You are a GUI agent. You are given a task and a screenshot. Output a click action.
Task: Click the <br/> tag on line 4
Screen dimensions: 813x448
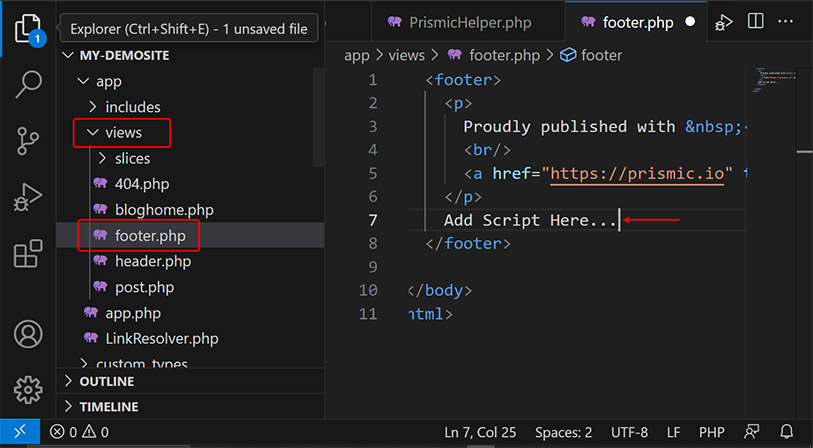[x=487, y=150]
